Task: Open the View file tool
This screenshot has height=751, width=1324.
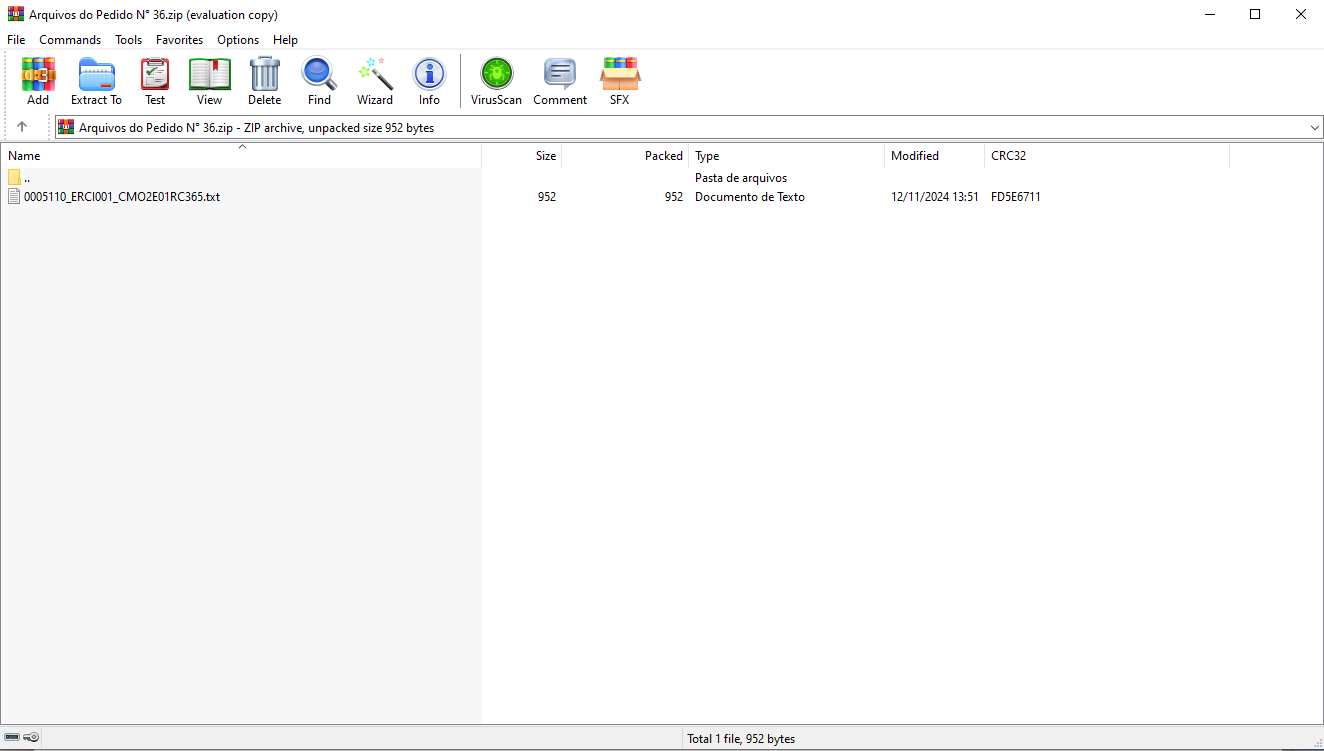Action: 209,81
